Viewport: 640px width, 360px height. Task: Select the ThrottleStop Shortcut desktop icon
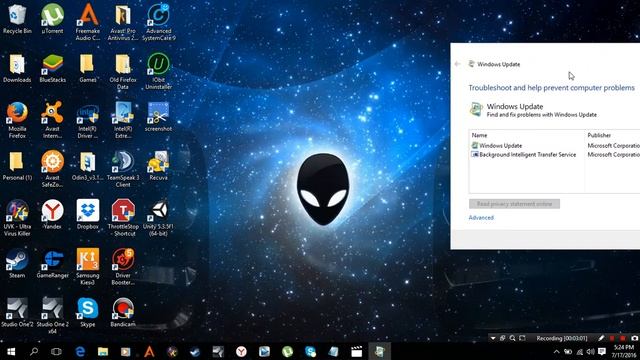[123, 218]
